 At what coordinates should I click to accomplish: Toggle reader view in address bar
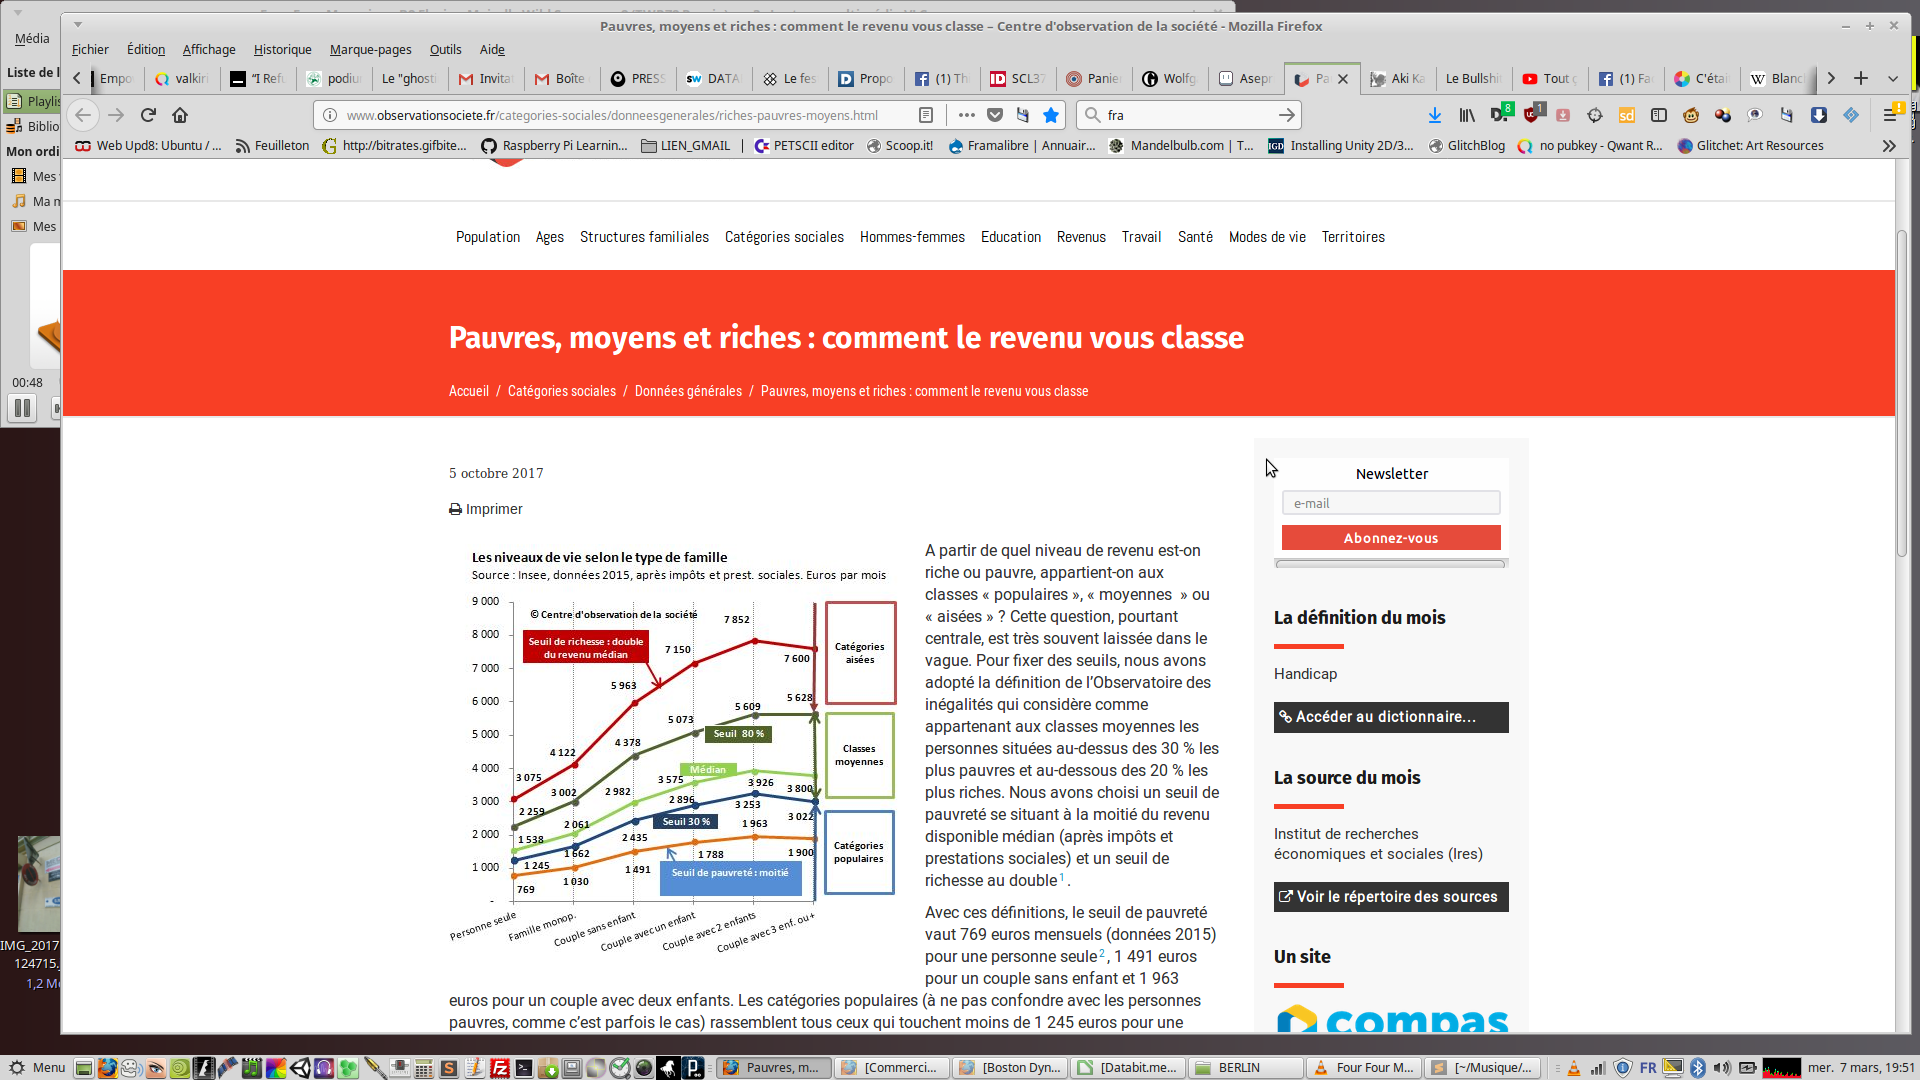point(926,115)
